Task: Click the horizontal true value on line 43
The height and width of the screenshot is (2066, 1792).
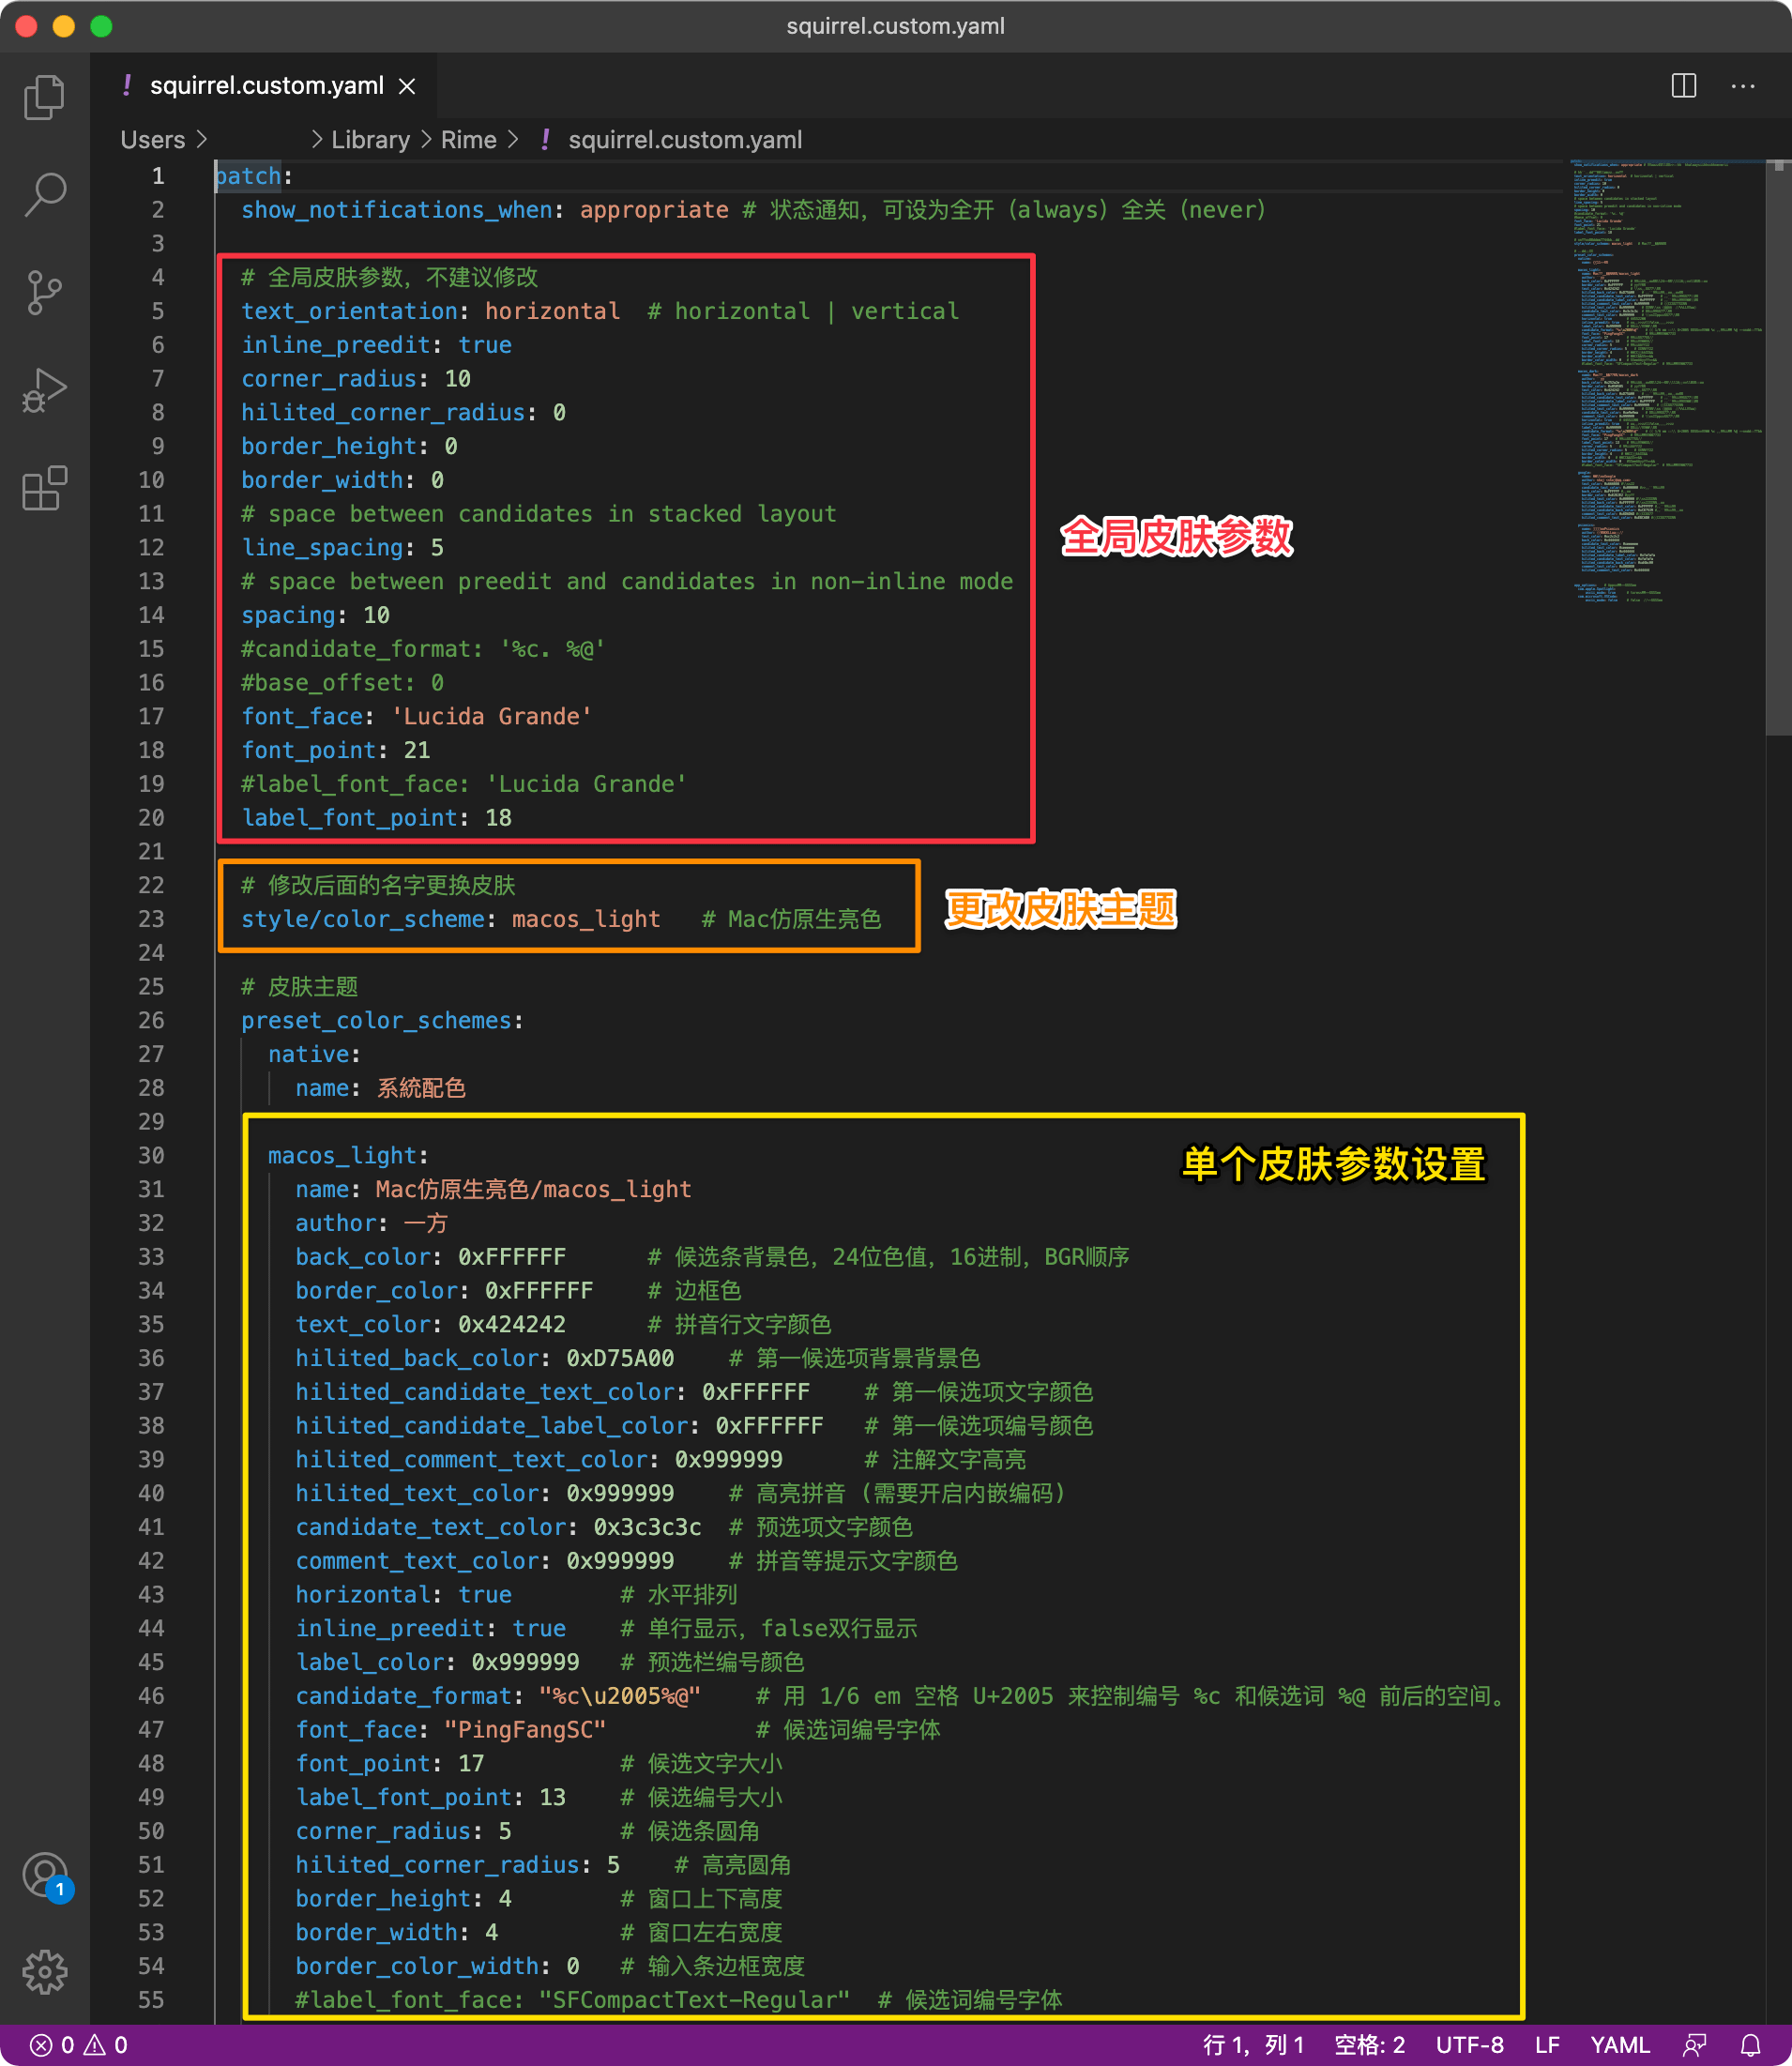Action: 485,1595
